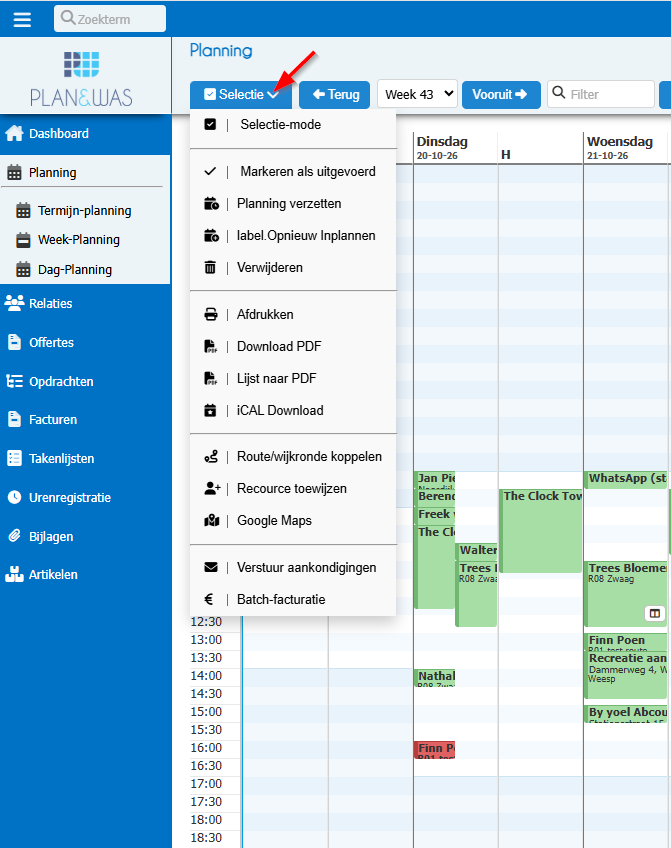Open the Week 43 dropdown
This screenshot has height=848, width=671.
coord(417,95)
